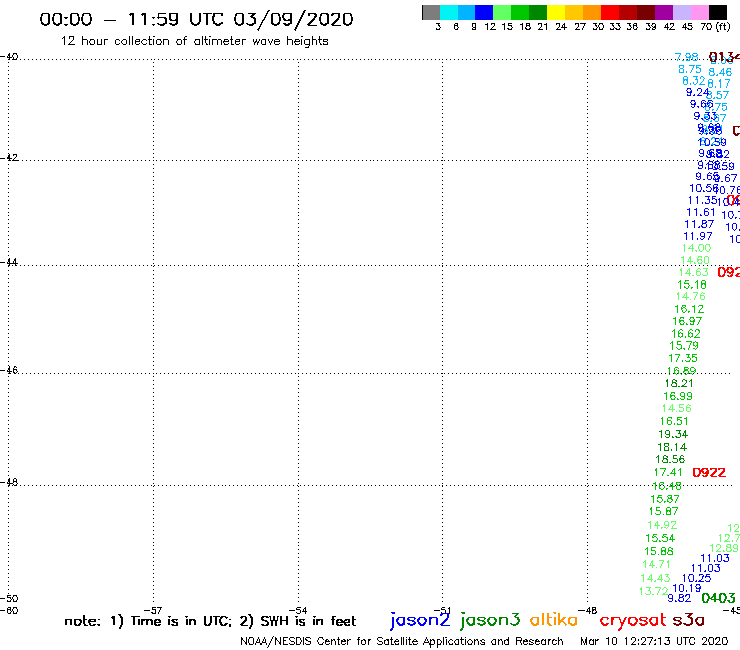
Task: Click wave height value 16.12
Action: (x=689, y=309)
